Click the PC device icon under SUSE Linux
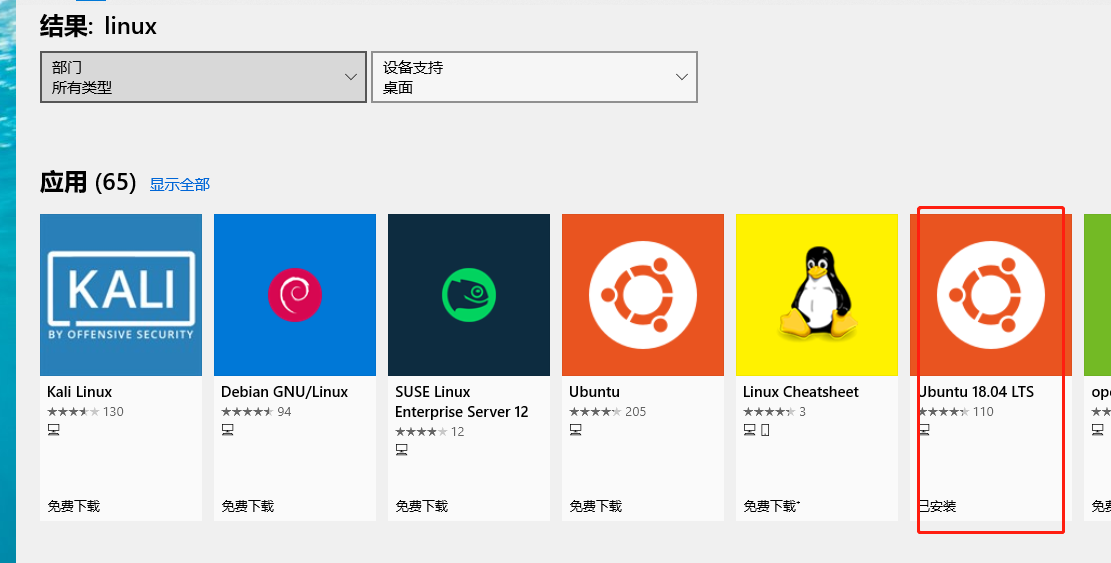This screenshot has width=1111, height=563. tap(401, 450)
